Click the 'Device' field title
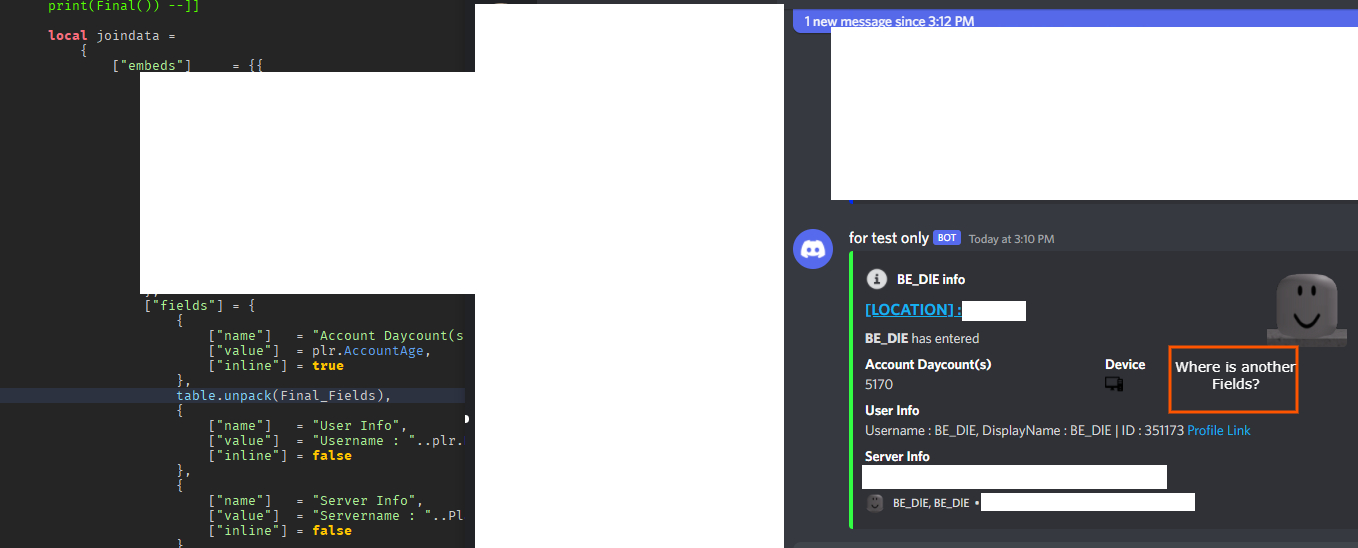1358x548 pixels. coord(1125,364)
